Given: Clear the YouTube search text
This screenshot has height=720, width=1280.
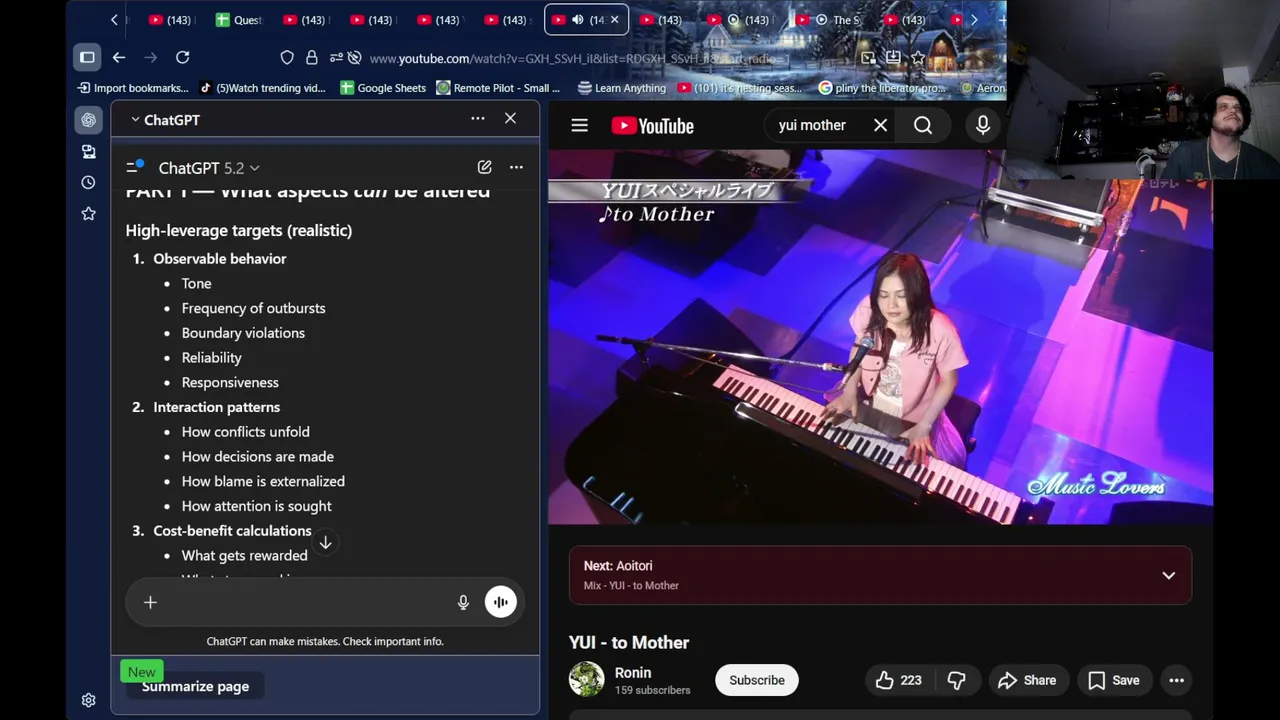Looking at the screenshot, I should (880, 125).
